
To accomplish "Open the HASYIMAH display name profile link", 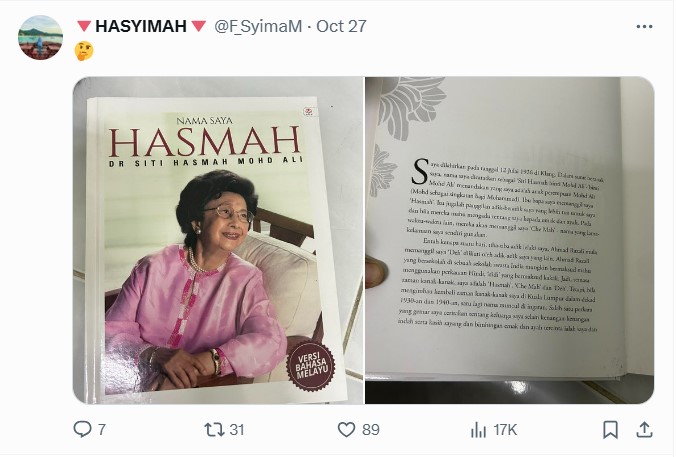I will tap(141, 26).
